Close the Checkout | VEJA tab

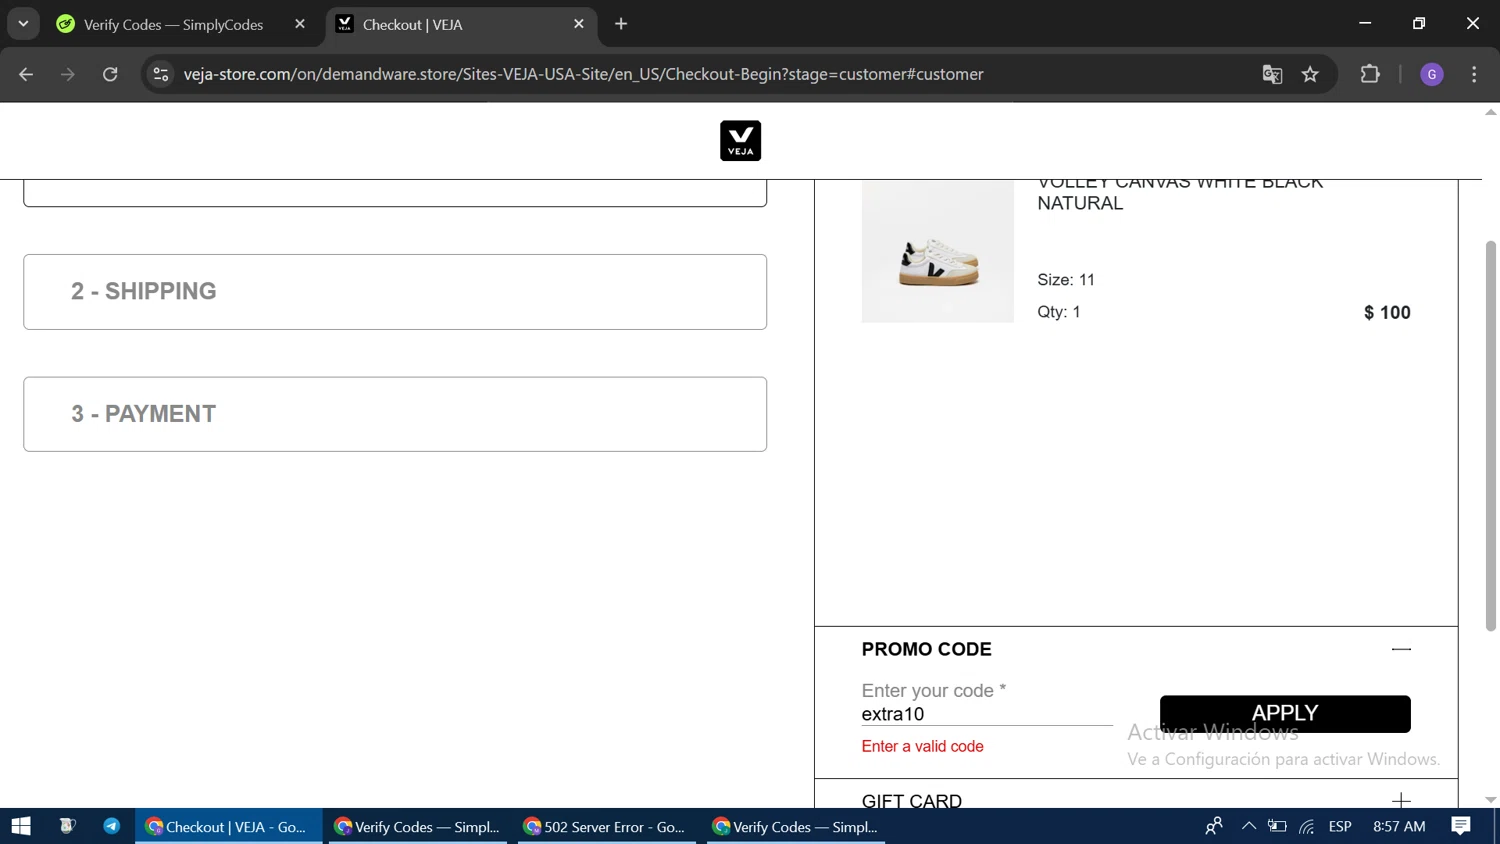[579, 24]
